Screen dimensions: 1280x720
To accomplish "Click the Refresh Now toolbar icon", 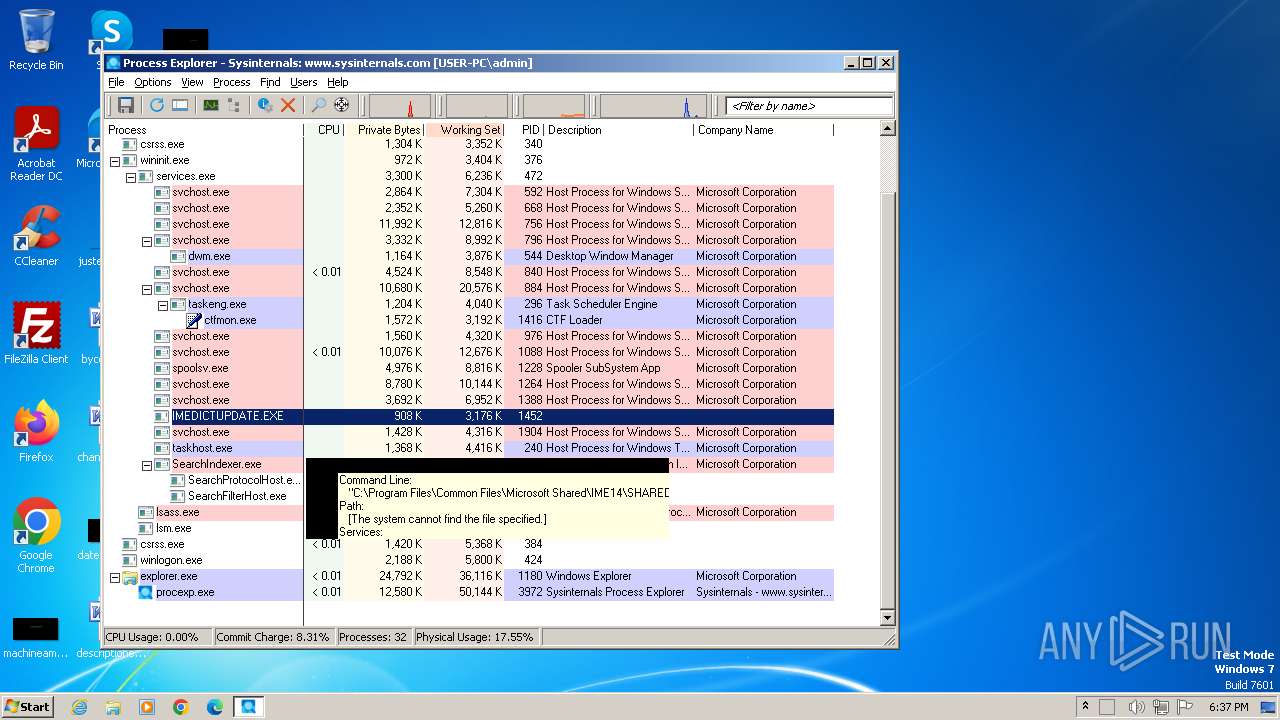I will [157, 105].
